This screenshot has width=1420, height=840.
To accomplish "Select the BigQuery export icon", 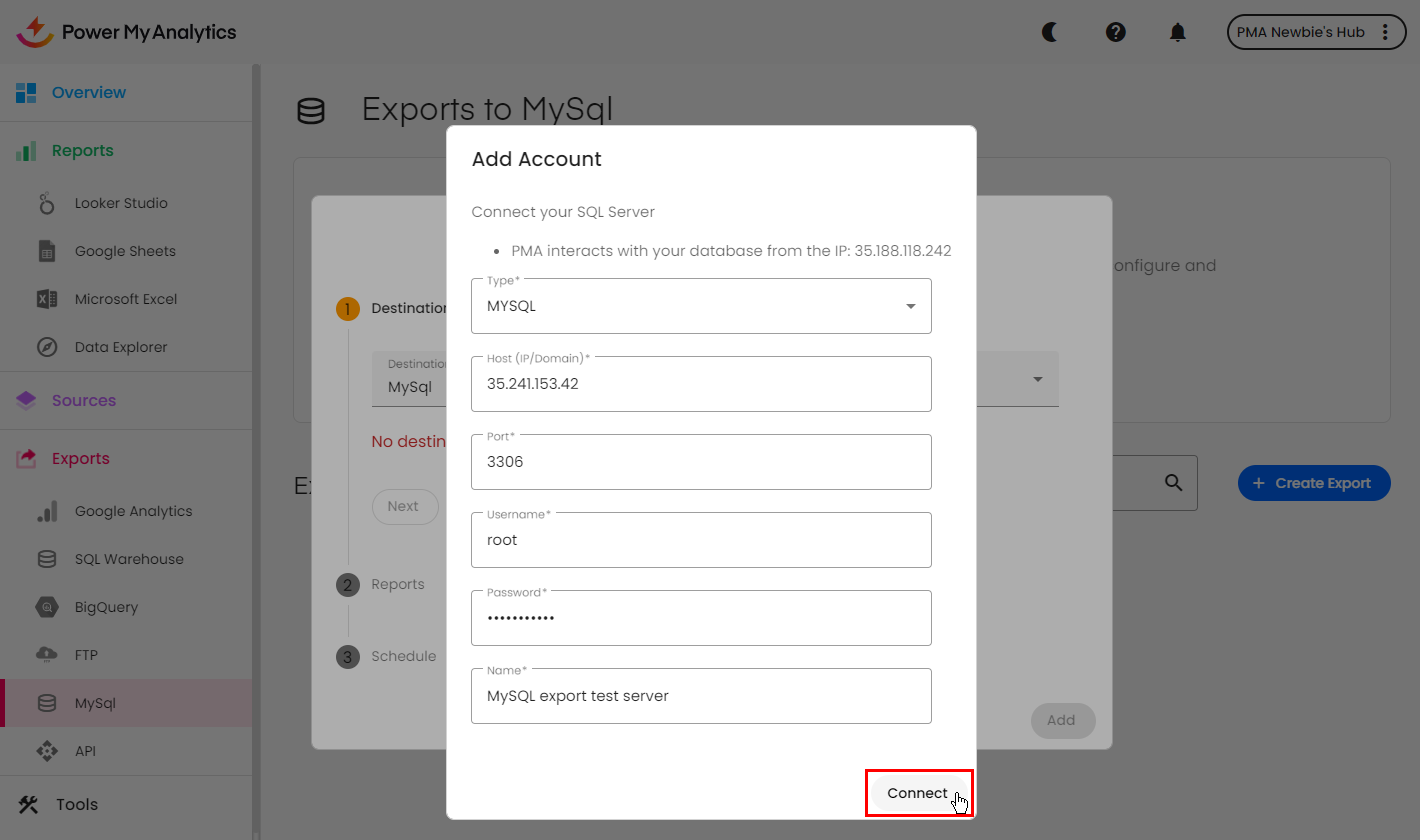I will [46, 606].
